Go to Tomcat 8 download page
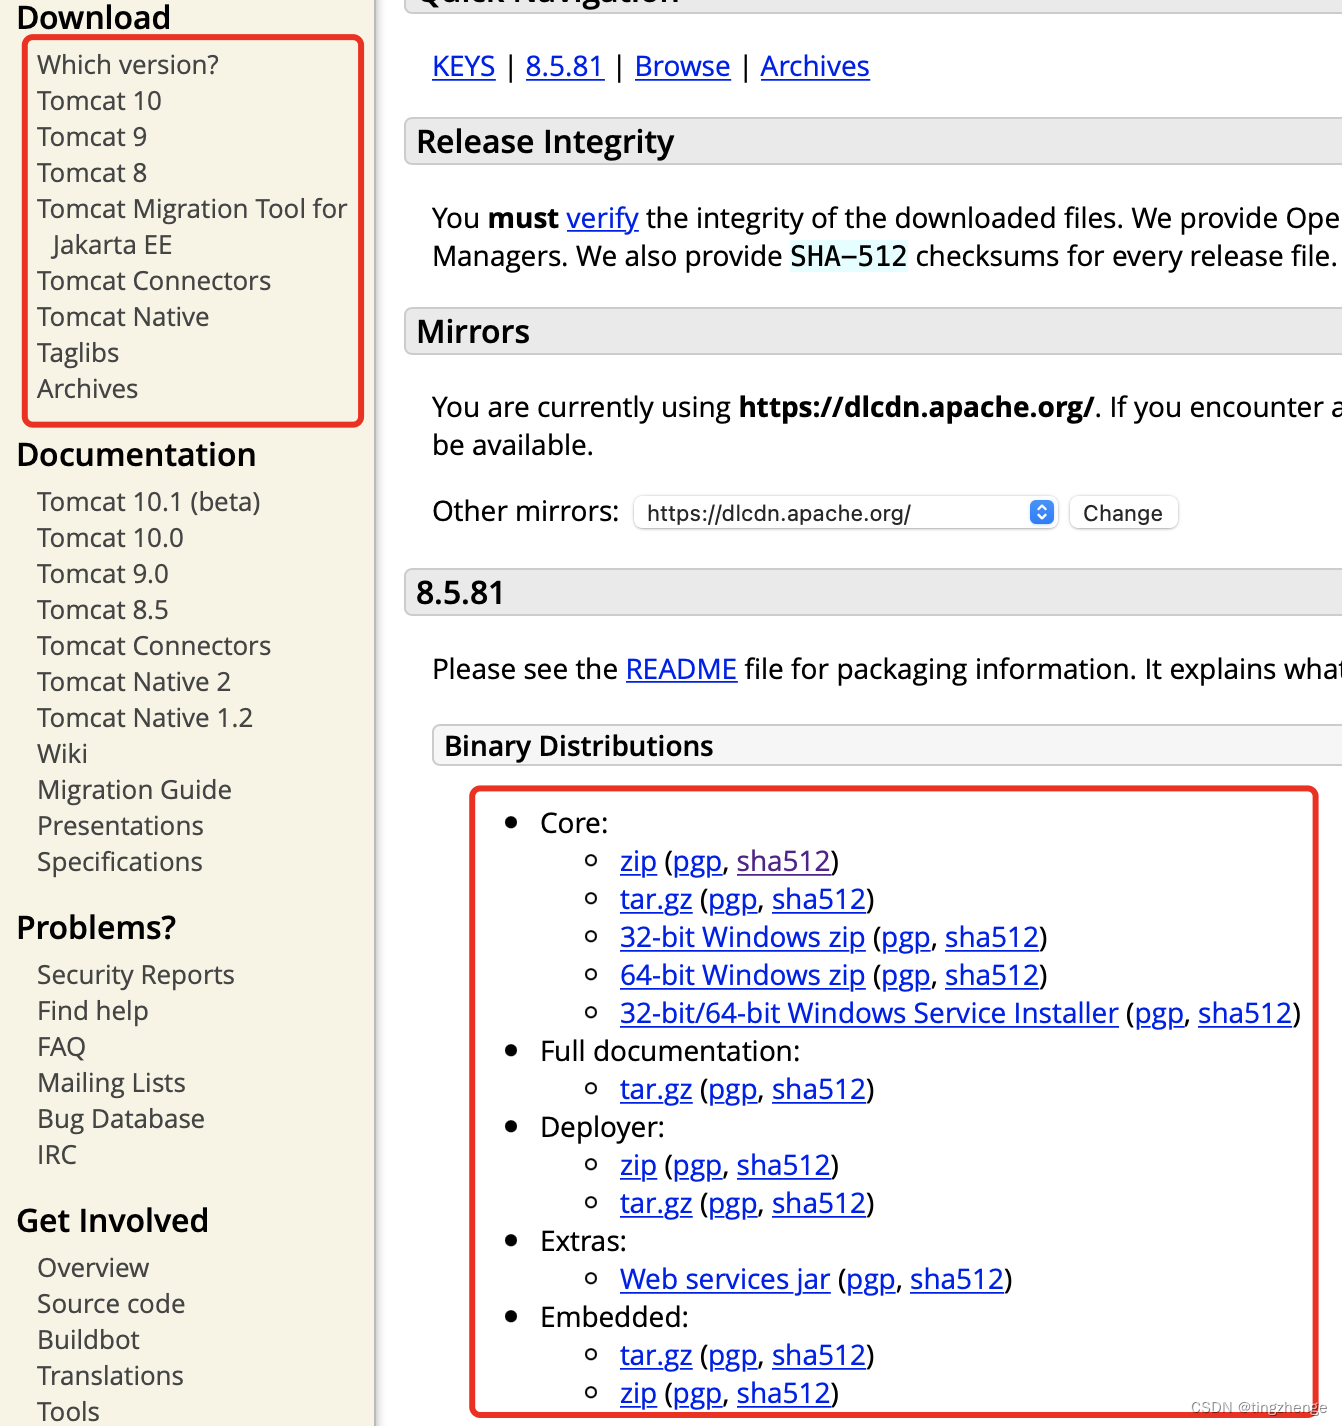 click(92, 173)
